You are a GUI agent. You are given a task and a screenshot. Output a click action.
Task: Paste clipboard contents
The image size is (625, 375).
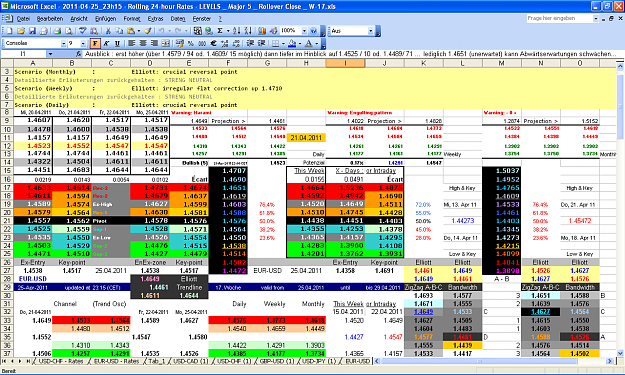[131, 31]
